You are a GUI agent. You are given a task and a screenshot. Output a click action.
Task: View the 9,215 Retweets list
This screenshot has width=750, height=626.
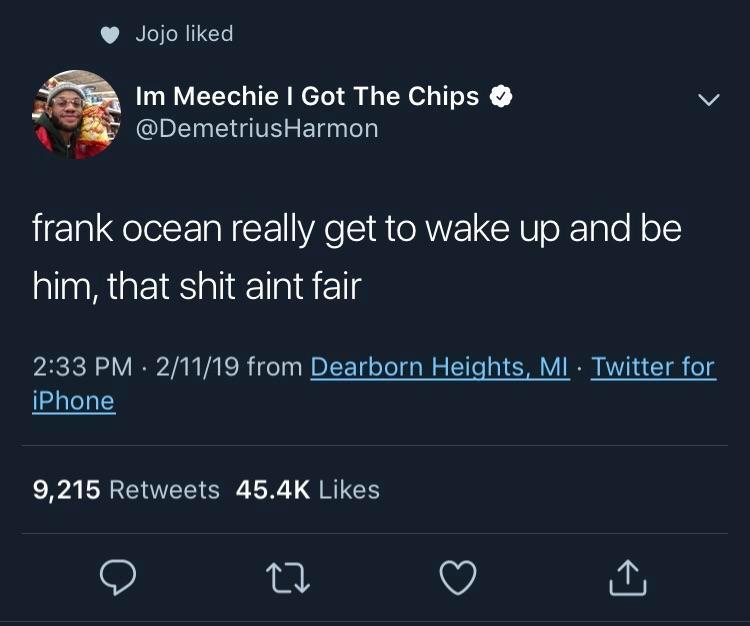(126, 490)
